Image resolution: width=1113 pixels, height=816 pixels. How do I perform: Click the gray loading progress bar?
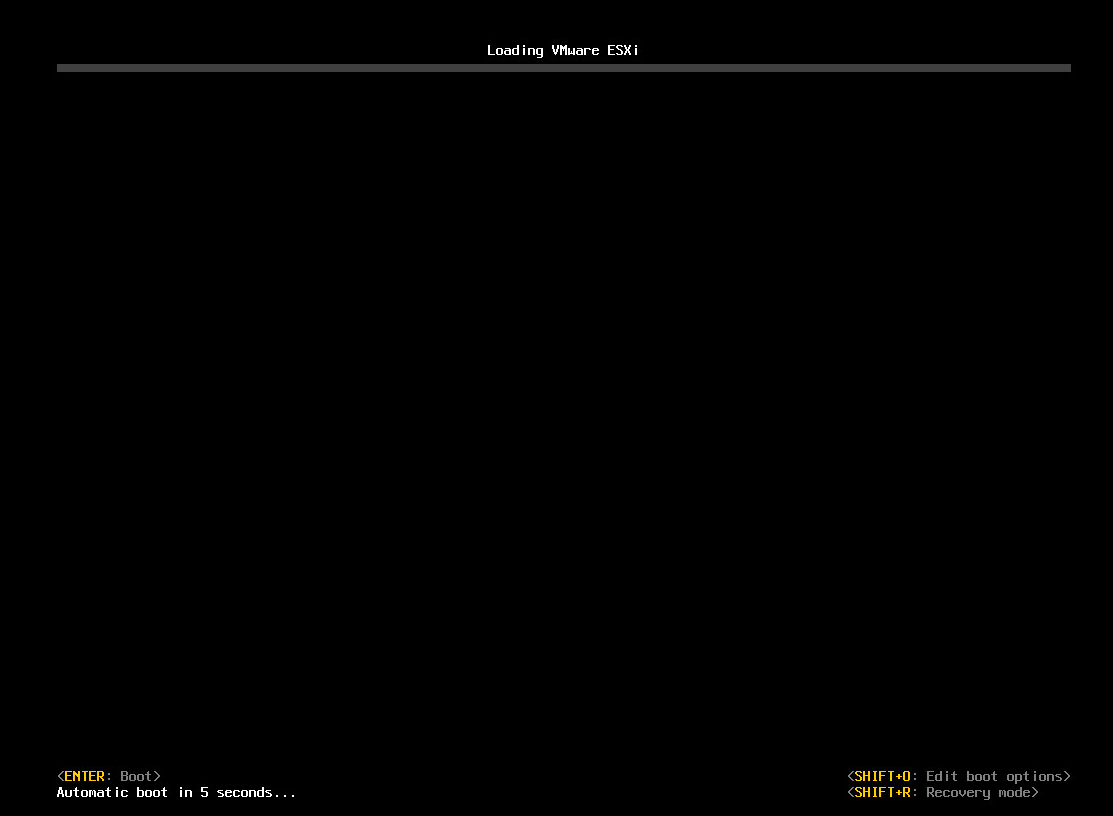[x=564, y=68]
